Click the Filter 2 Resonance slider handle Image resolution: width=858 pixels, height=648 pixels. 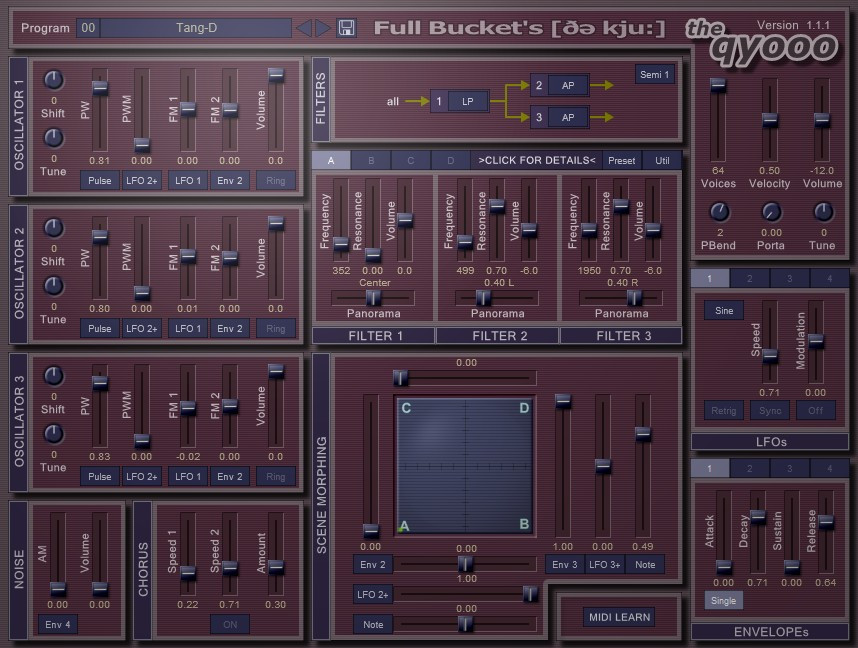(x=497, y=206)
